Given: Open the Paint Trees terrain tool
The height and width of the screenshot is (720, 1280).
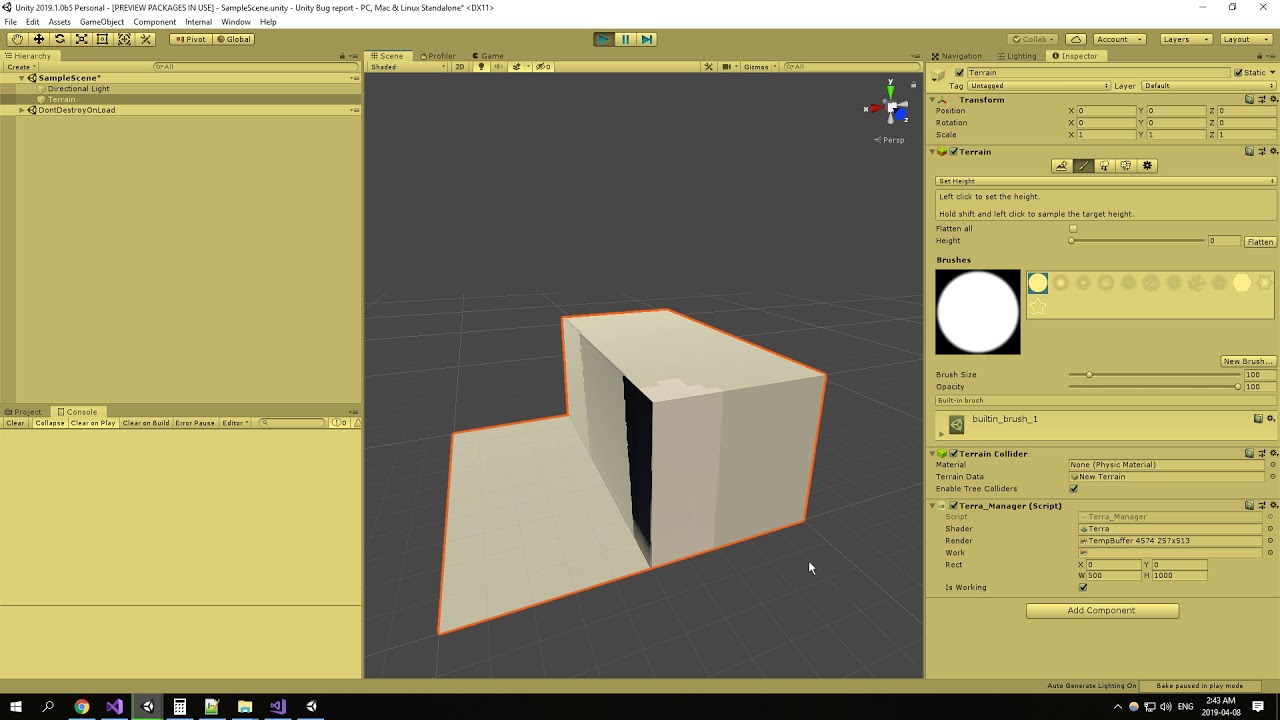Looking at the screenshot, I should click(1104, 165).
